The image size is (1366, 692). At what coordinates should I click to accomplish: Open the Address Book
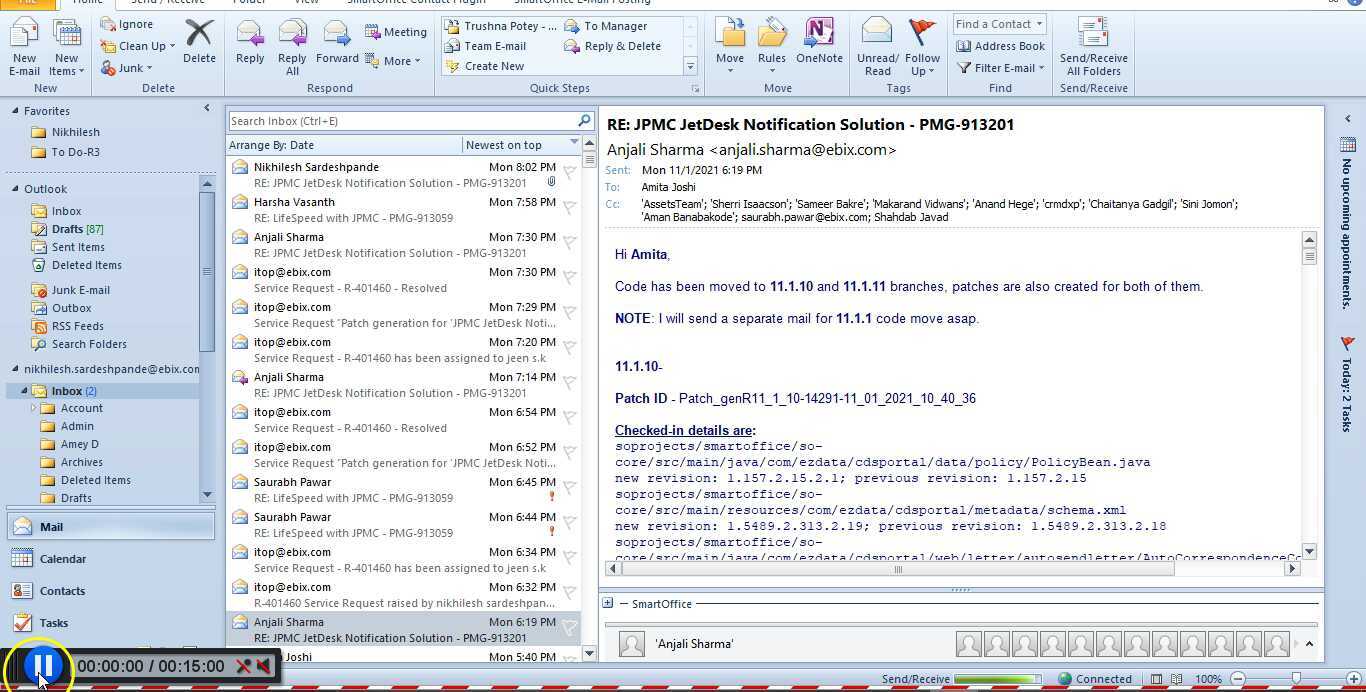coord(1001,45)
